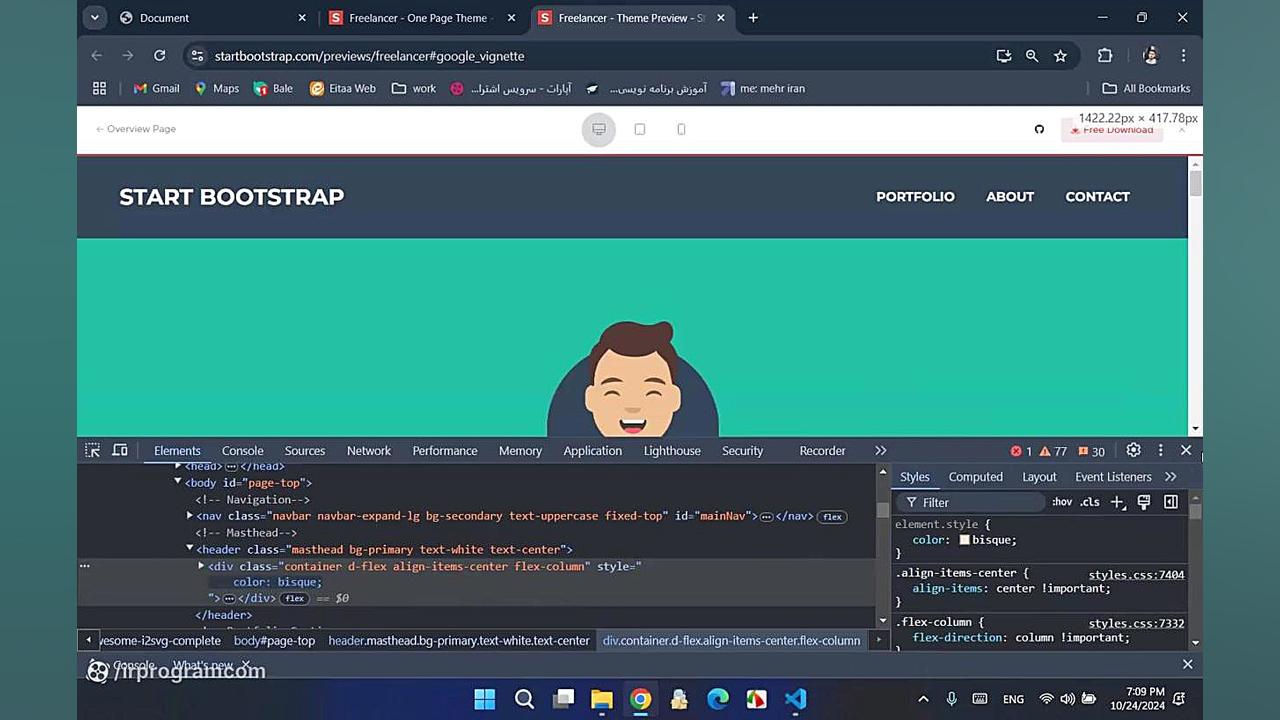Click the warnings count showing 77

[1053, 451]
